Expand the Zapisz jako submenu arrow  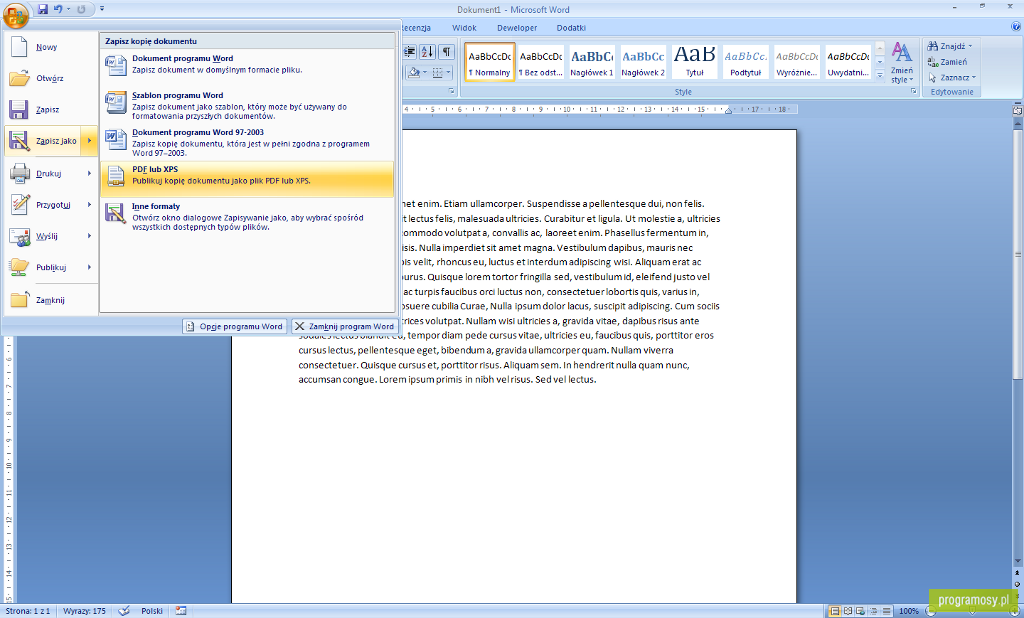[89, 140]
